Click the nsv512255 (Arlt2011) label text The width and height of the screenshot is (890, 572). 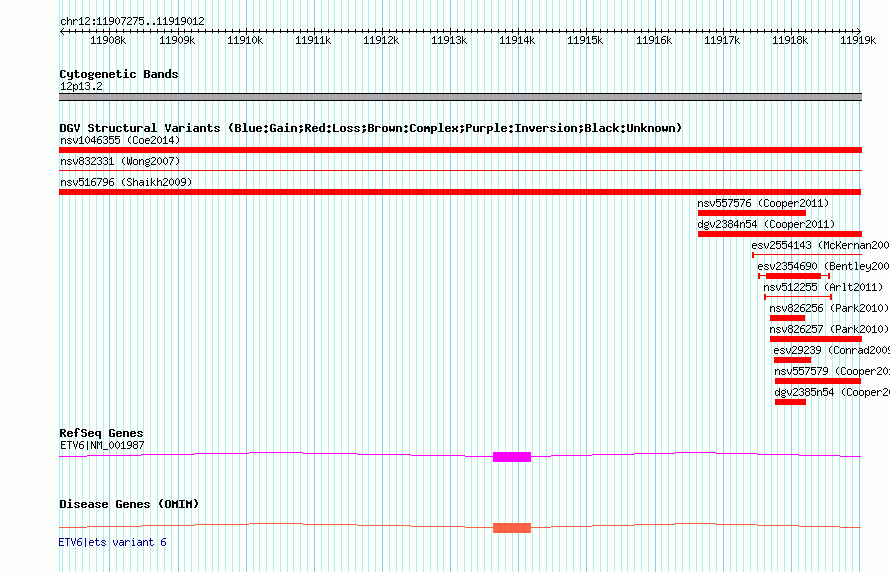(x=824, y=287)
